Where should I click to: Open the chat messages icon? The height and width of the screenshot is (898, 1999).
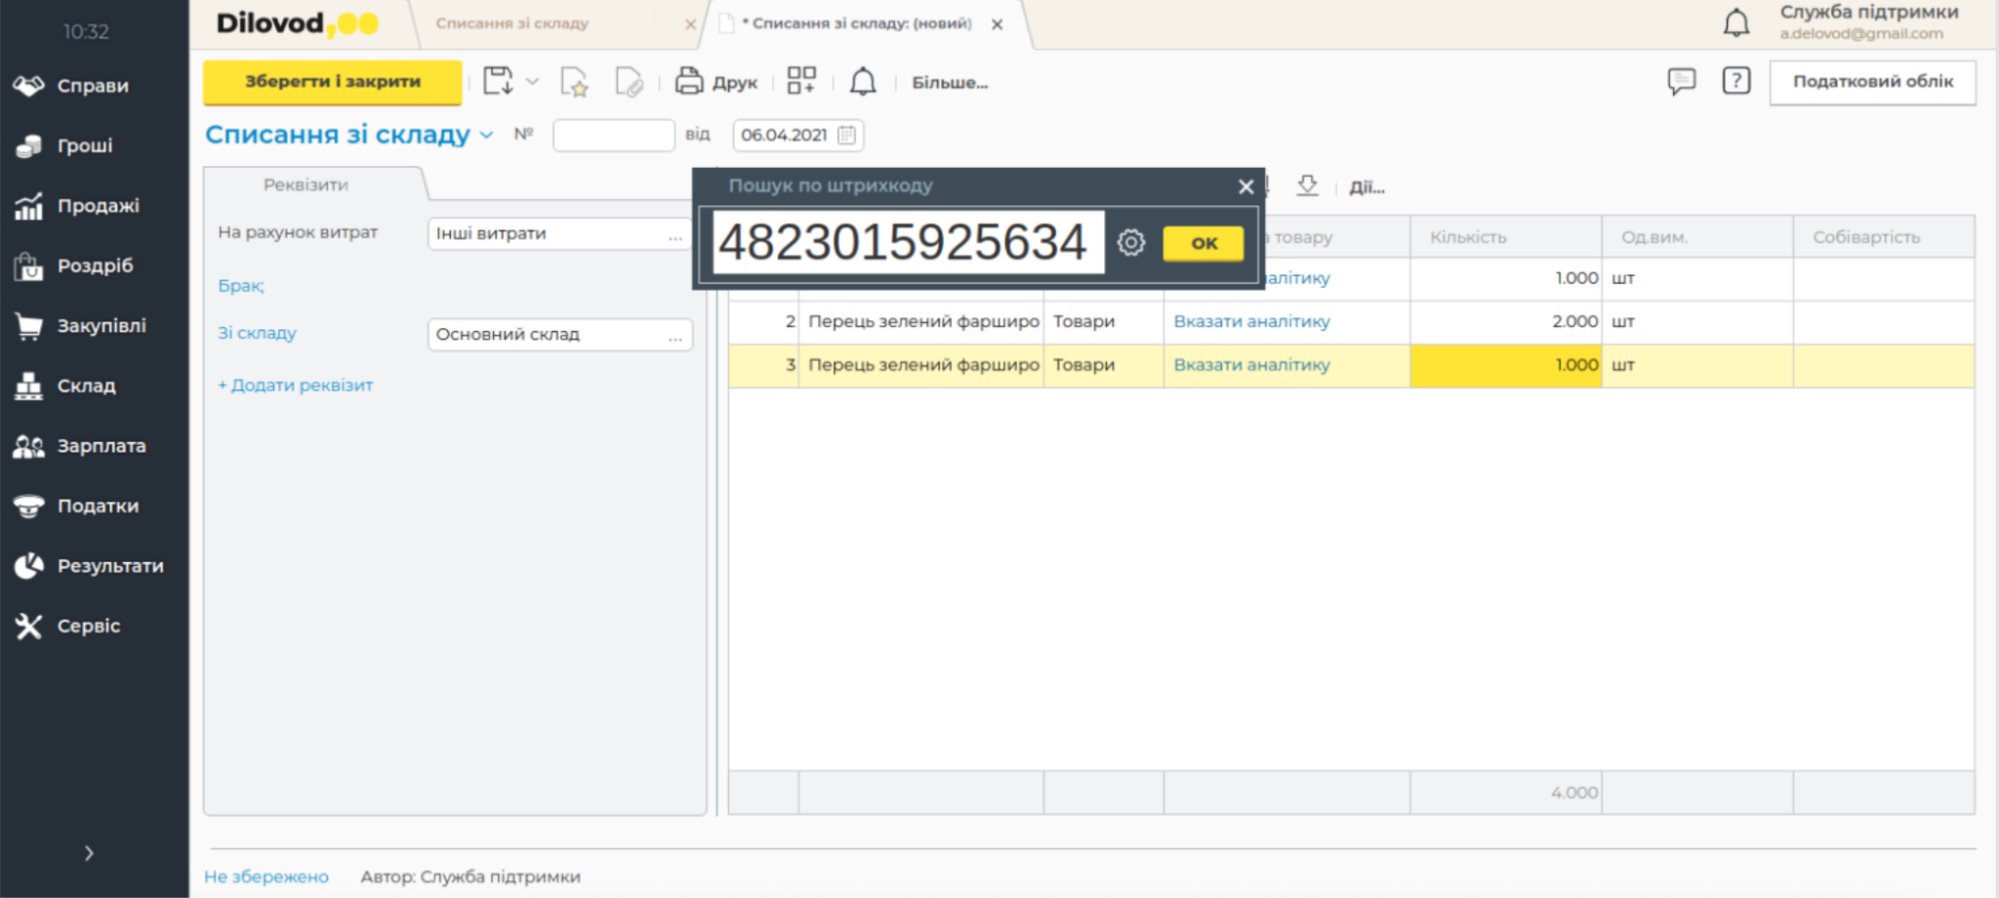coord(1681,81)
